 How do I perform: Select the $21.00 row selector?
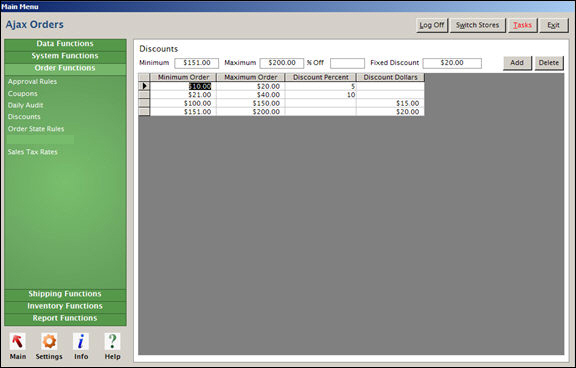[144, 95]
